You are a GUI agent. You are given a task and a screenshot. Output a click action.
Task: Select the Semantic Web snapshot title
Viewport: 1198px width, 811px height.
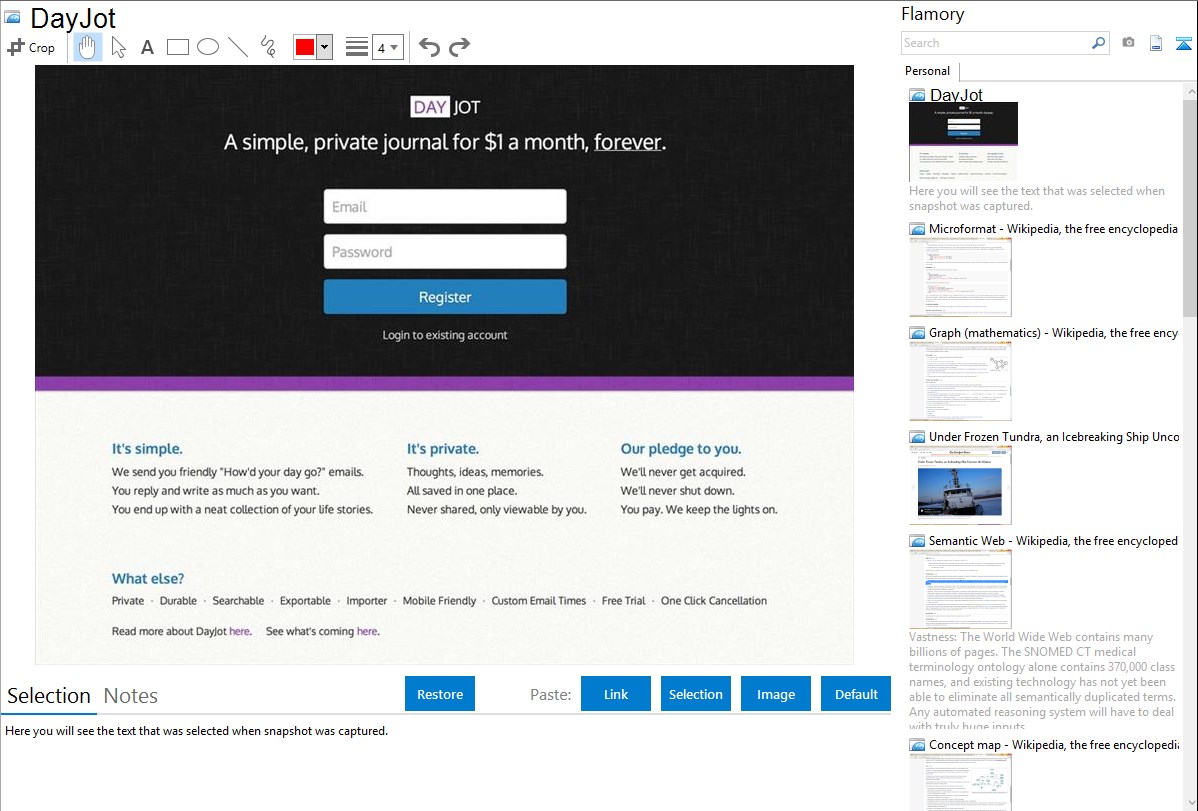tap(1054, 541)
